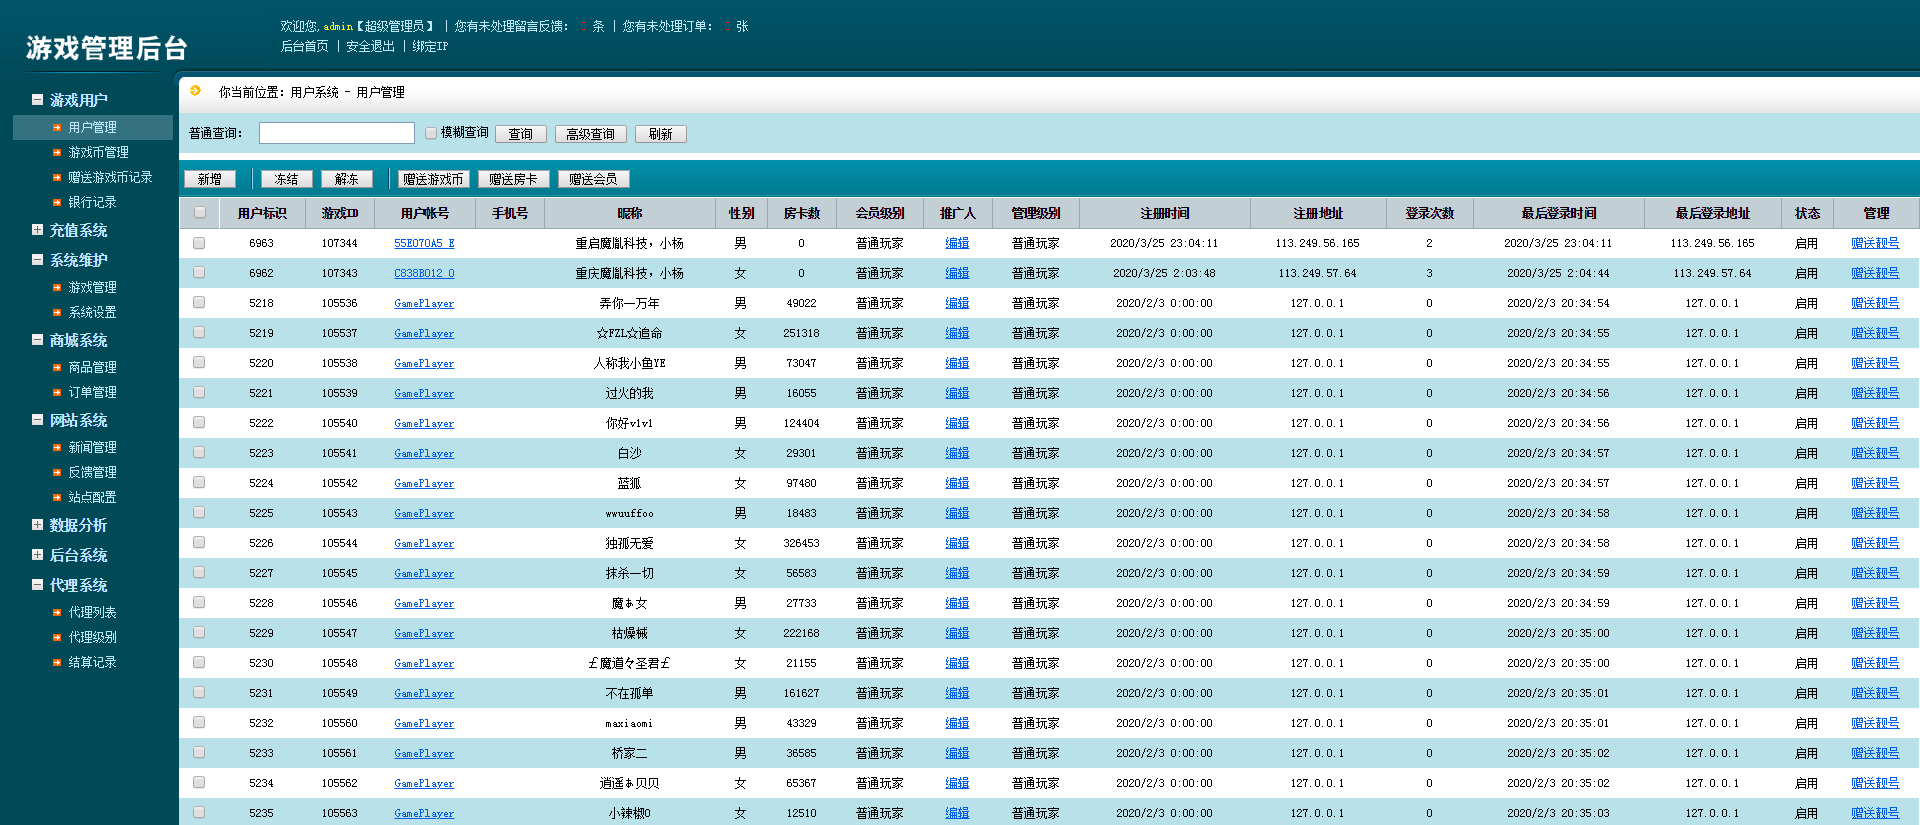
Task: Click the bullet icon next to 银行记录
Action: [57, 203]
